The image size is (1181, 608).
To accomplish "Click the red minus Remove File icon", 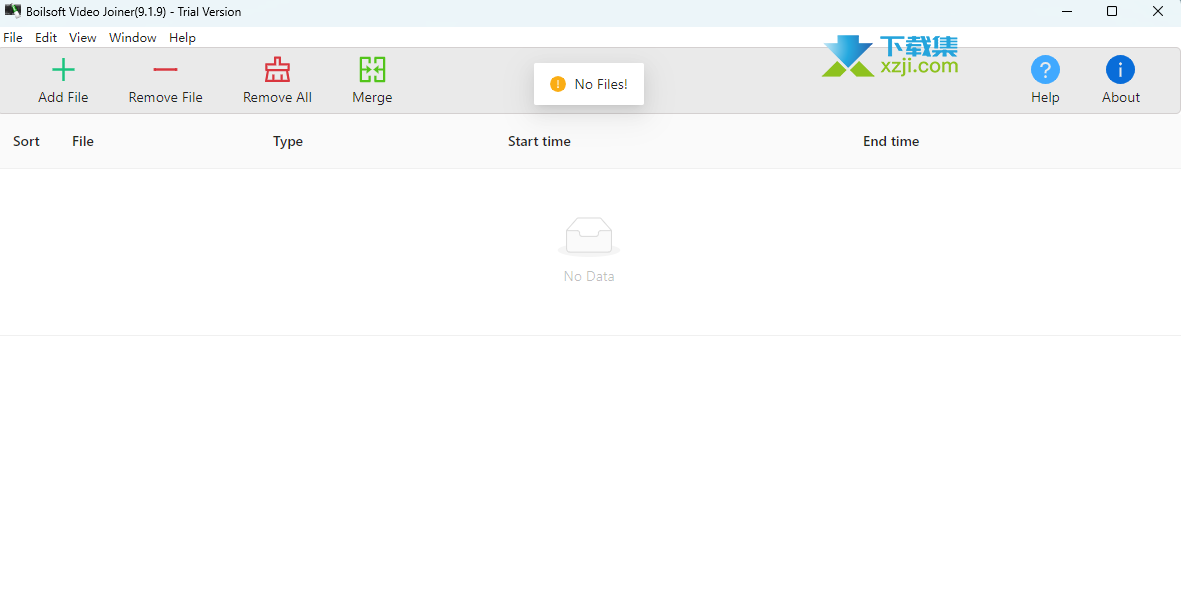I will [x=165, y=70].
